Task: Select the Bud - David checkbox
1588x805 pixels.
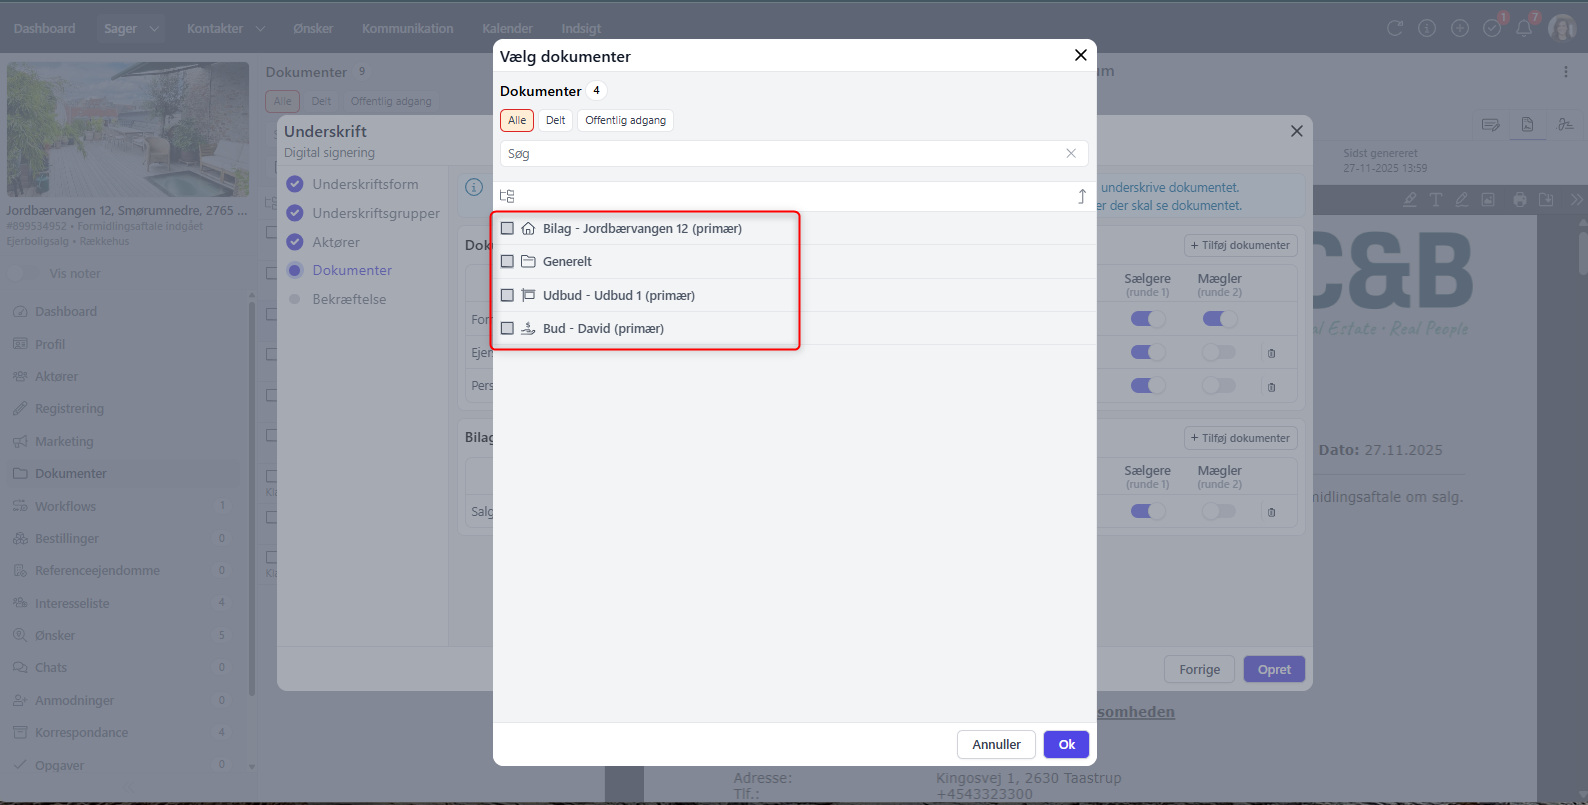Action: 507,328
